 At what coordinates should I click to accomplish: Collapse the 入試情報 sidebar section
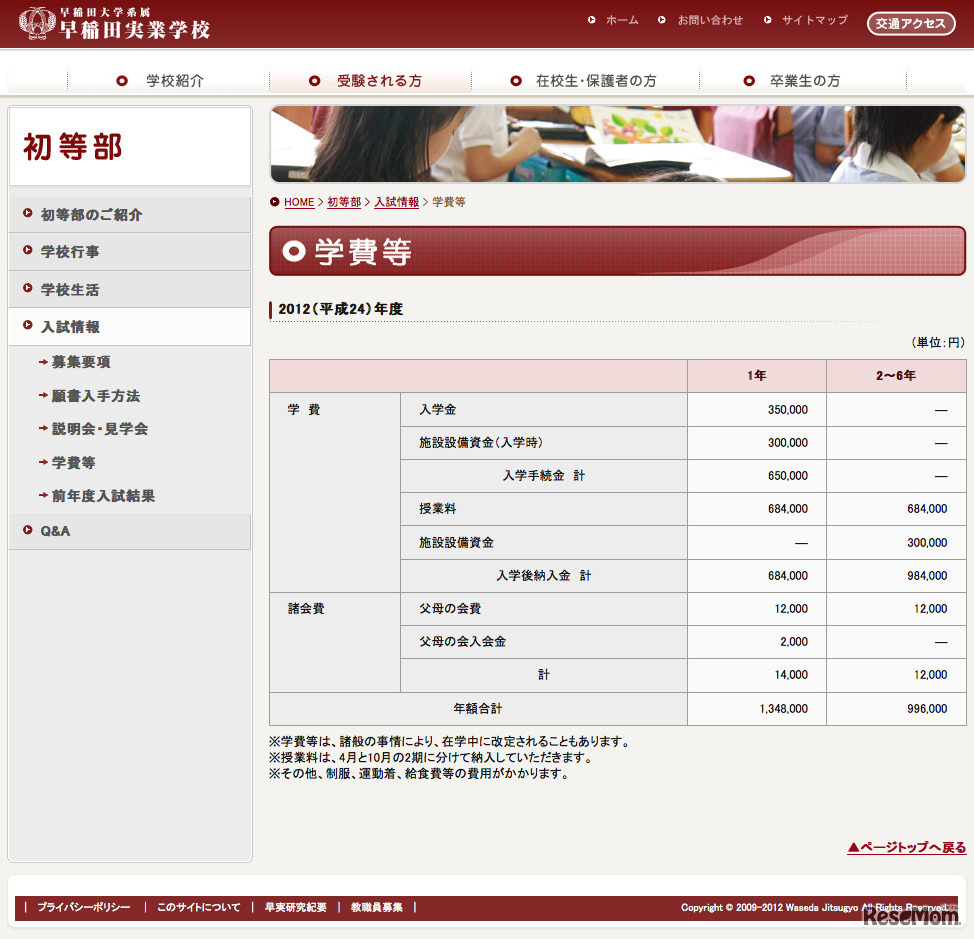(70, 327)
